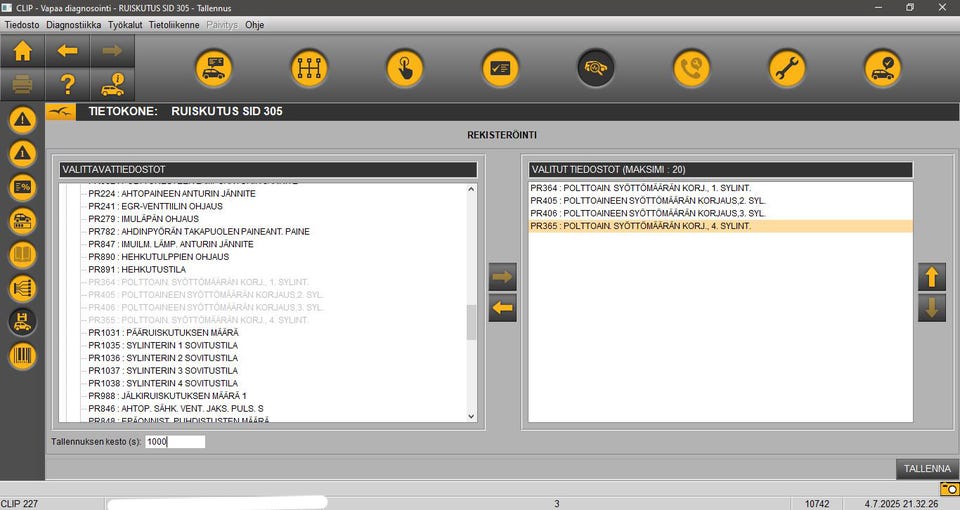
Task: Select PR364 in the selected files list
Action: (721, 188)
